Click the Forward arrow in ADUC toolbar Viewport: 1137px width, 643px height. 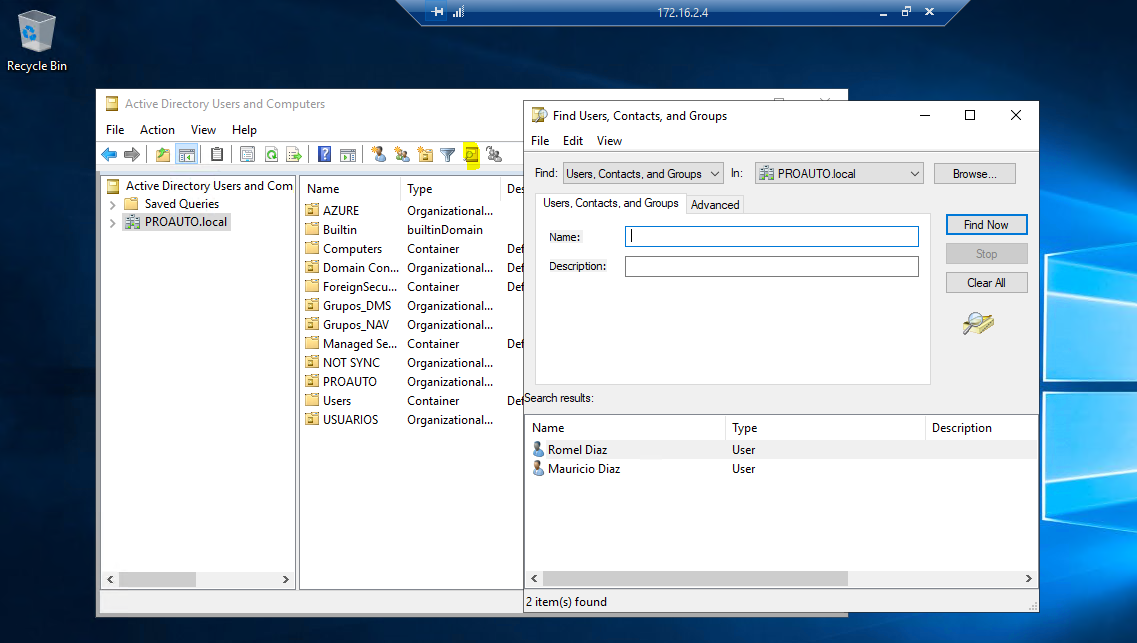[131, 154]
